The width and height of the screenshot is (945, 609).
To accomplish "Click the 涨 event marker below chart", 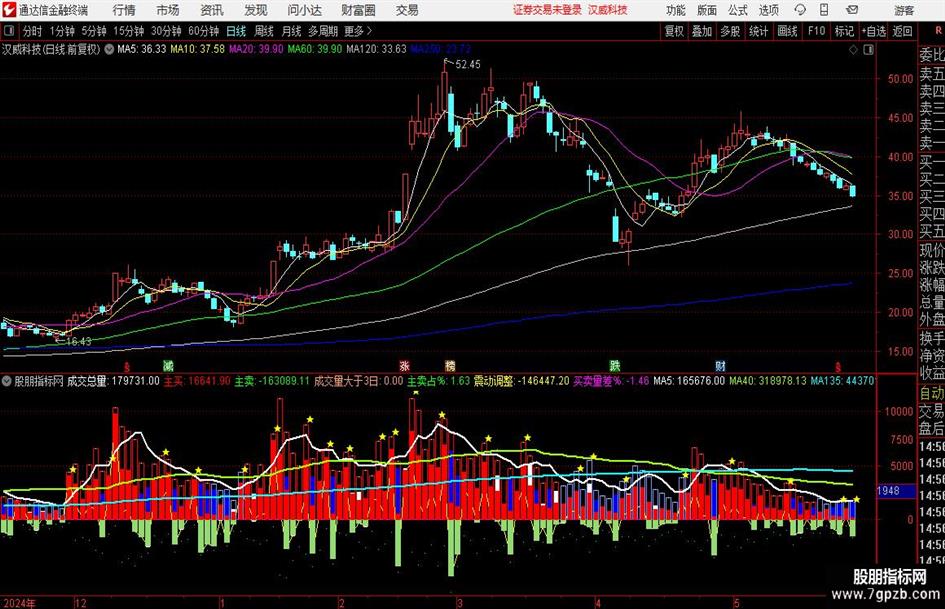I will coord(404,365).
